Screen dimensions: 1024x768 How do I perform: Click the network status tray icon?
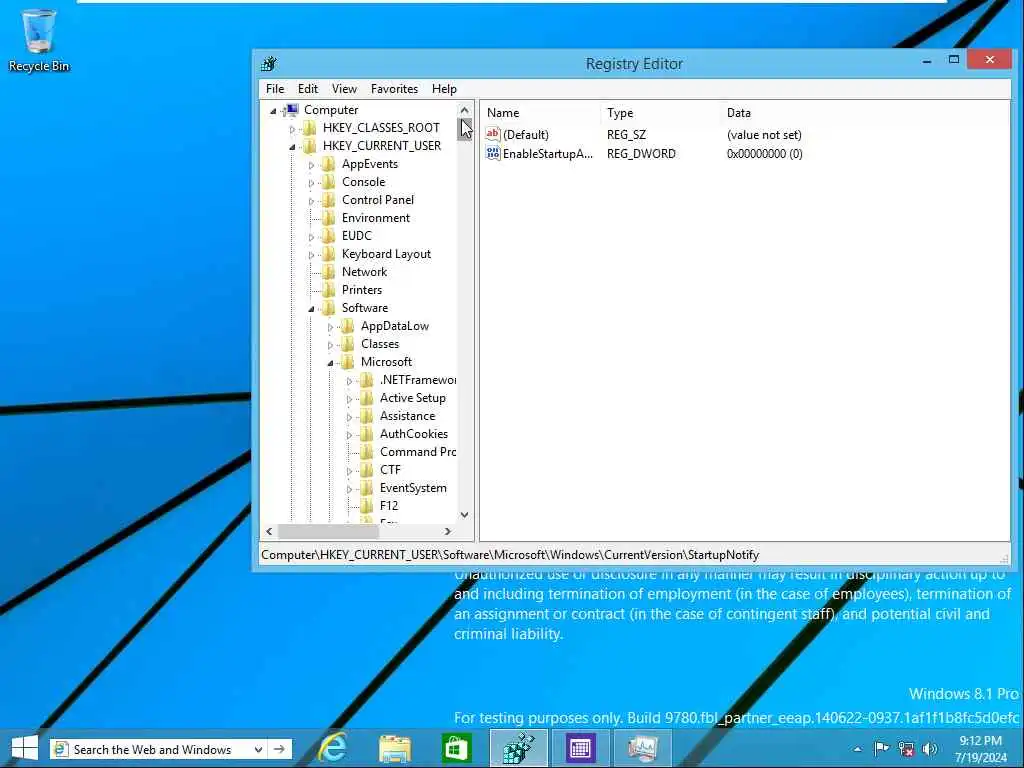coord(906,749)
